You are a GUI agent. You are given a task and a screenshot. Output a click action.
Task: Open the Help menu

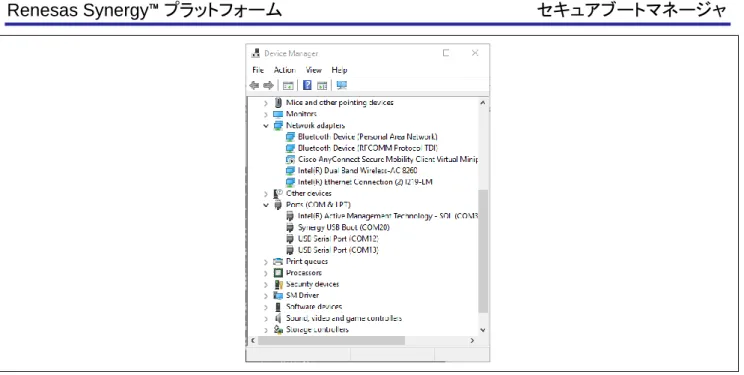point(339,70)
